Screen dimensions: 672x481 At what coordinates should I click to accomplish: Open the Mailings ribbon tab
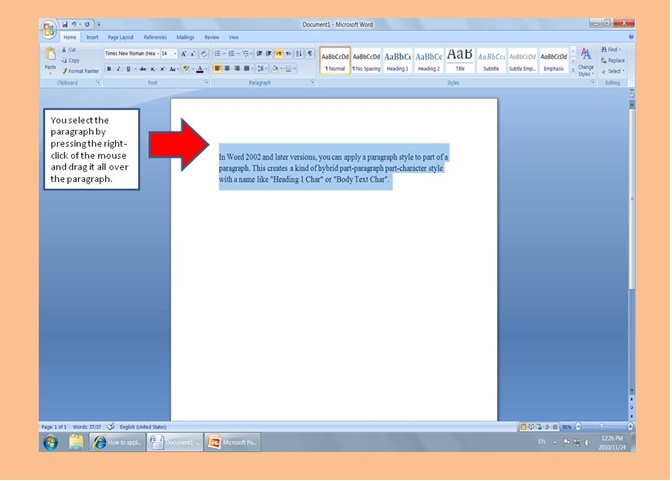pyautogui.click(x=185, y=37)
